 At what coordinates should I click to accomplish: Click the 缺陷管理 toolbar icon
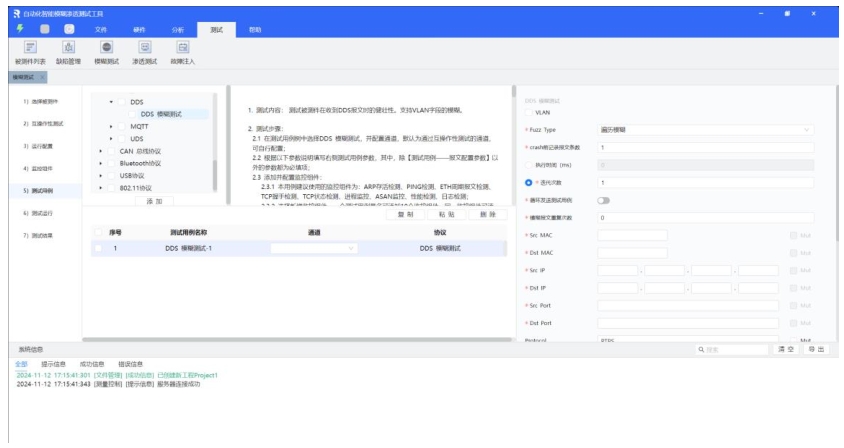pyautogui.click(x=68, y=48)
